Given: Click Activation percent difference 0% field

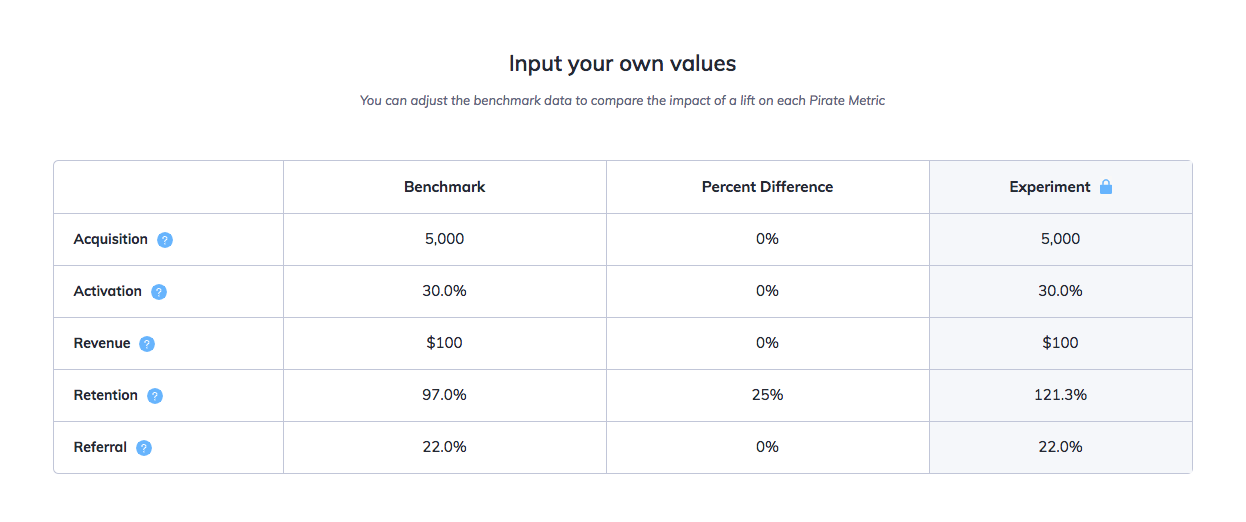Looking at the screenshot, I should pyautogui.click(x=767, y=291).
